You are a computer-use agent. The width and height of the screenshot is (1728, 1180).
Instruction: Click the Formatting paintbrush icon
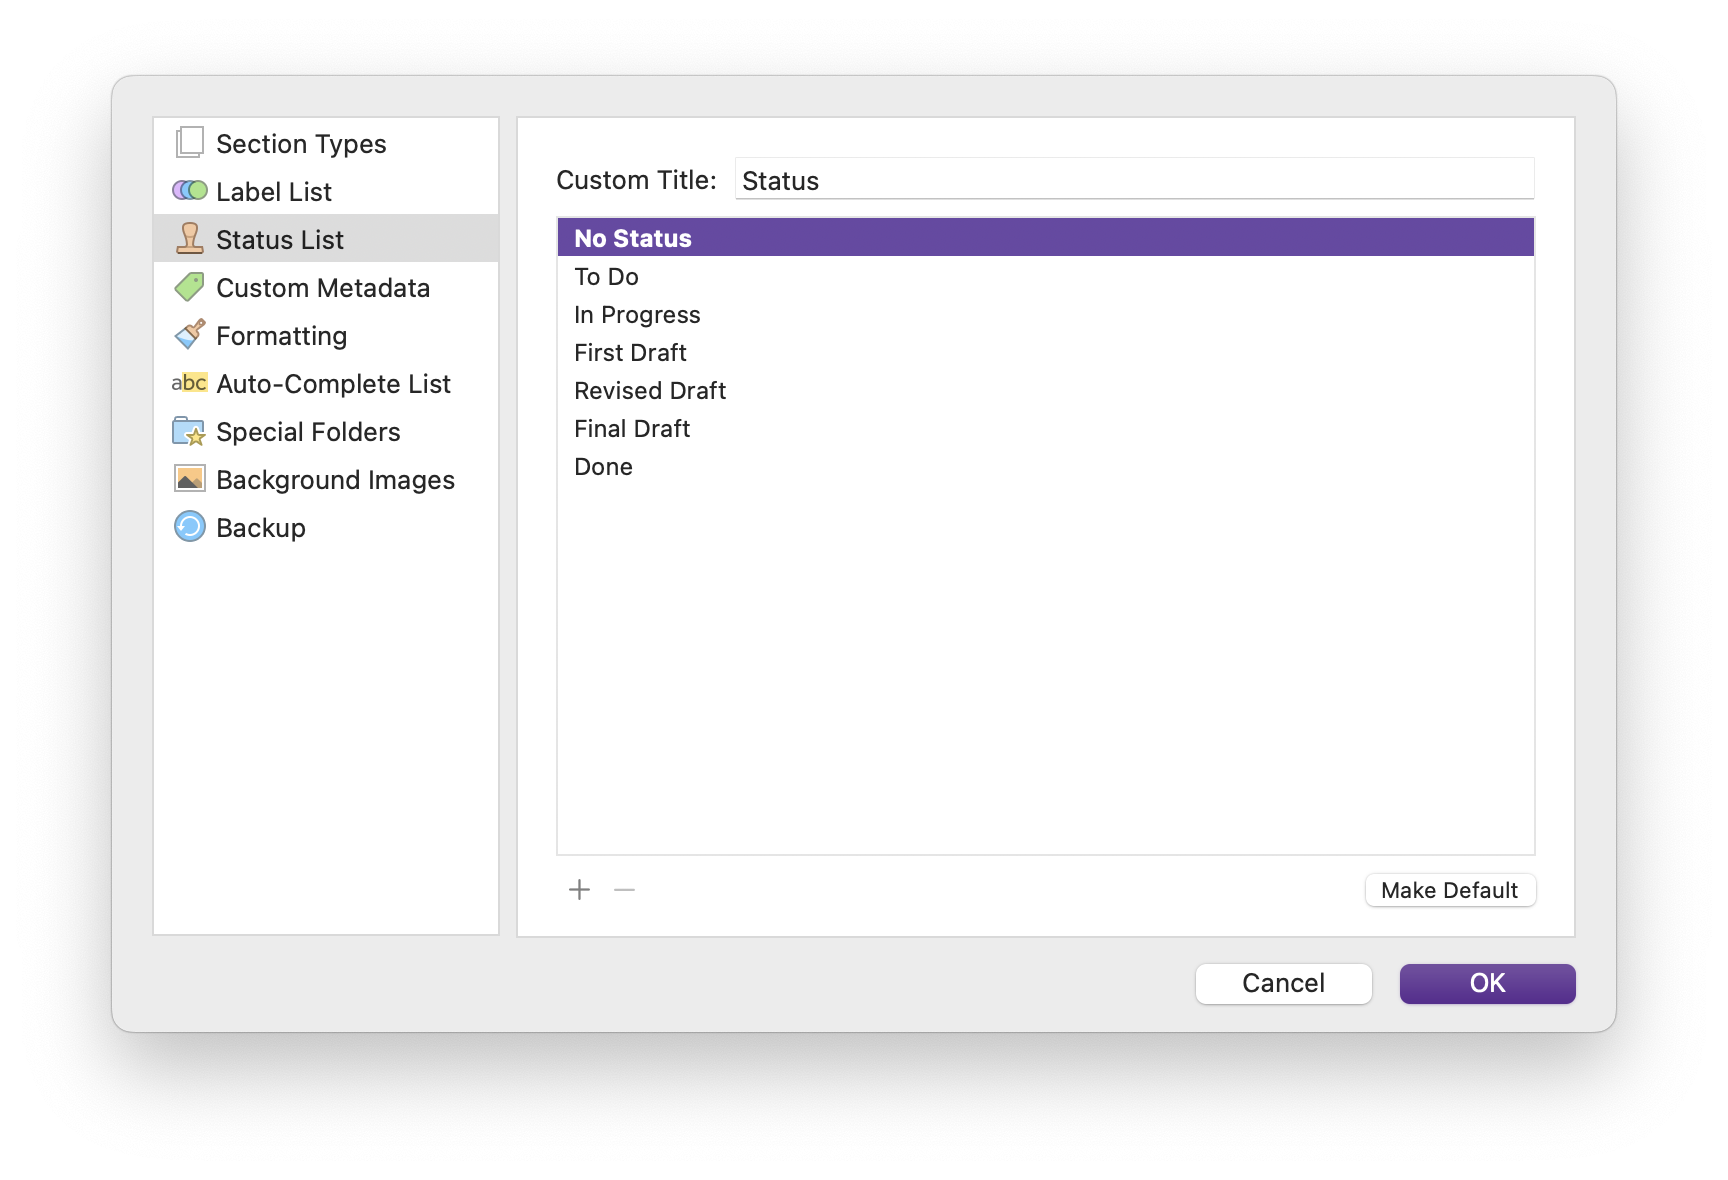click(189, 335)
